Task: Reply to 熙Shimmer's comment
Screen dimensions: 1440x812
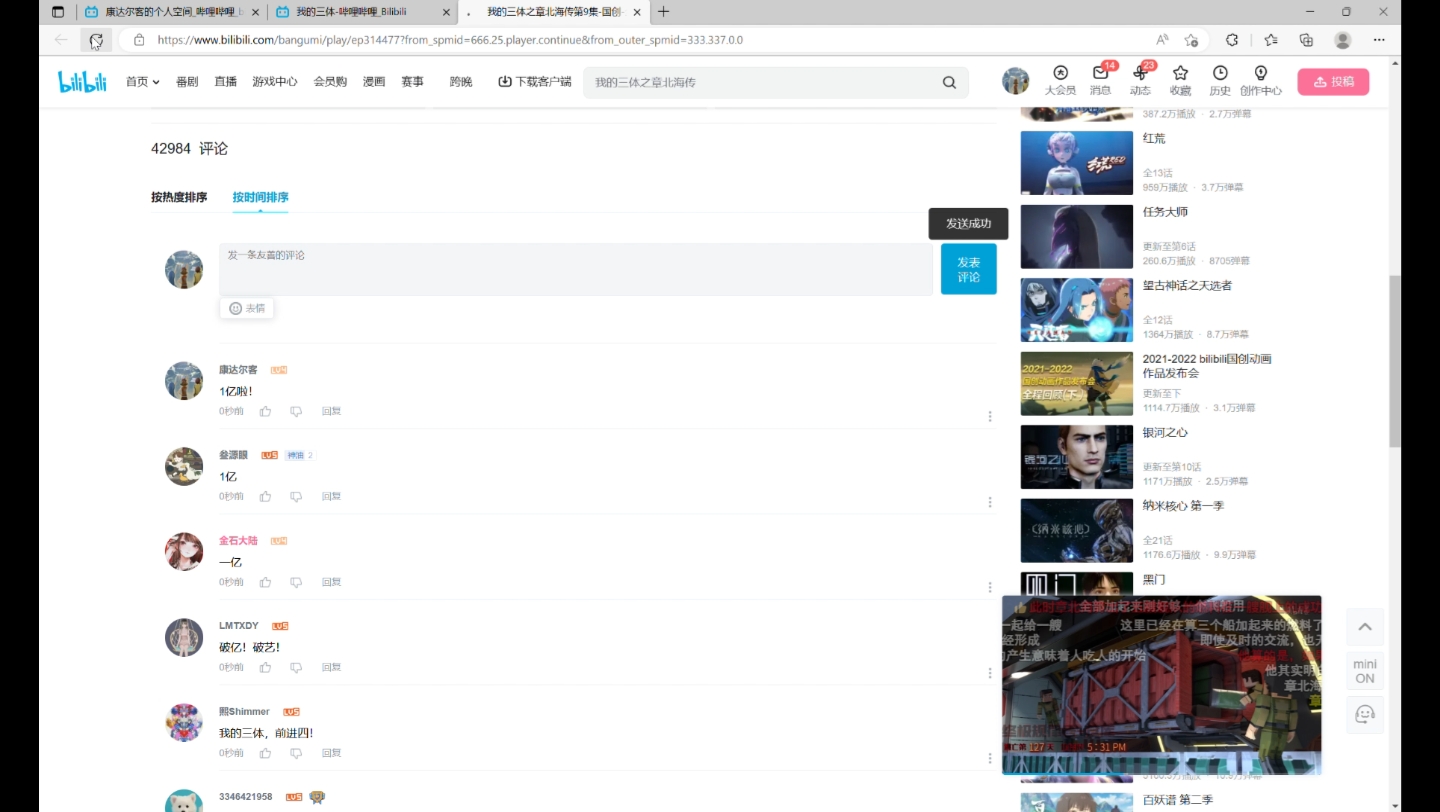Action: pos(331,753)
